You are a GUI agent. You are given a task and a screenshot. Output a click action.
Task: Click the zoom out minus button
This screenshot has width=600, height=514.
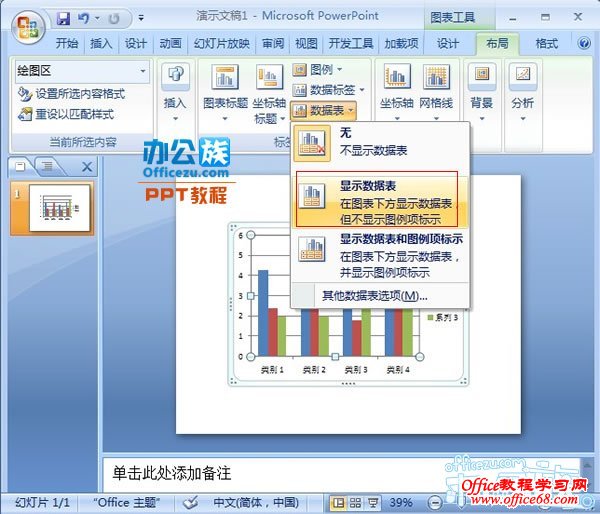click(435, 502)
